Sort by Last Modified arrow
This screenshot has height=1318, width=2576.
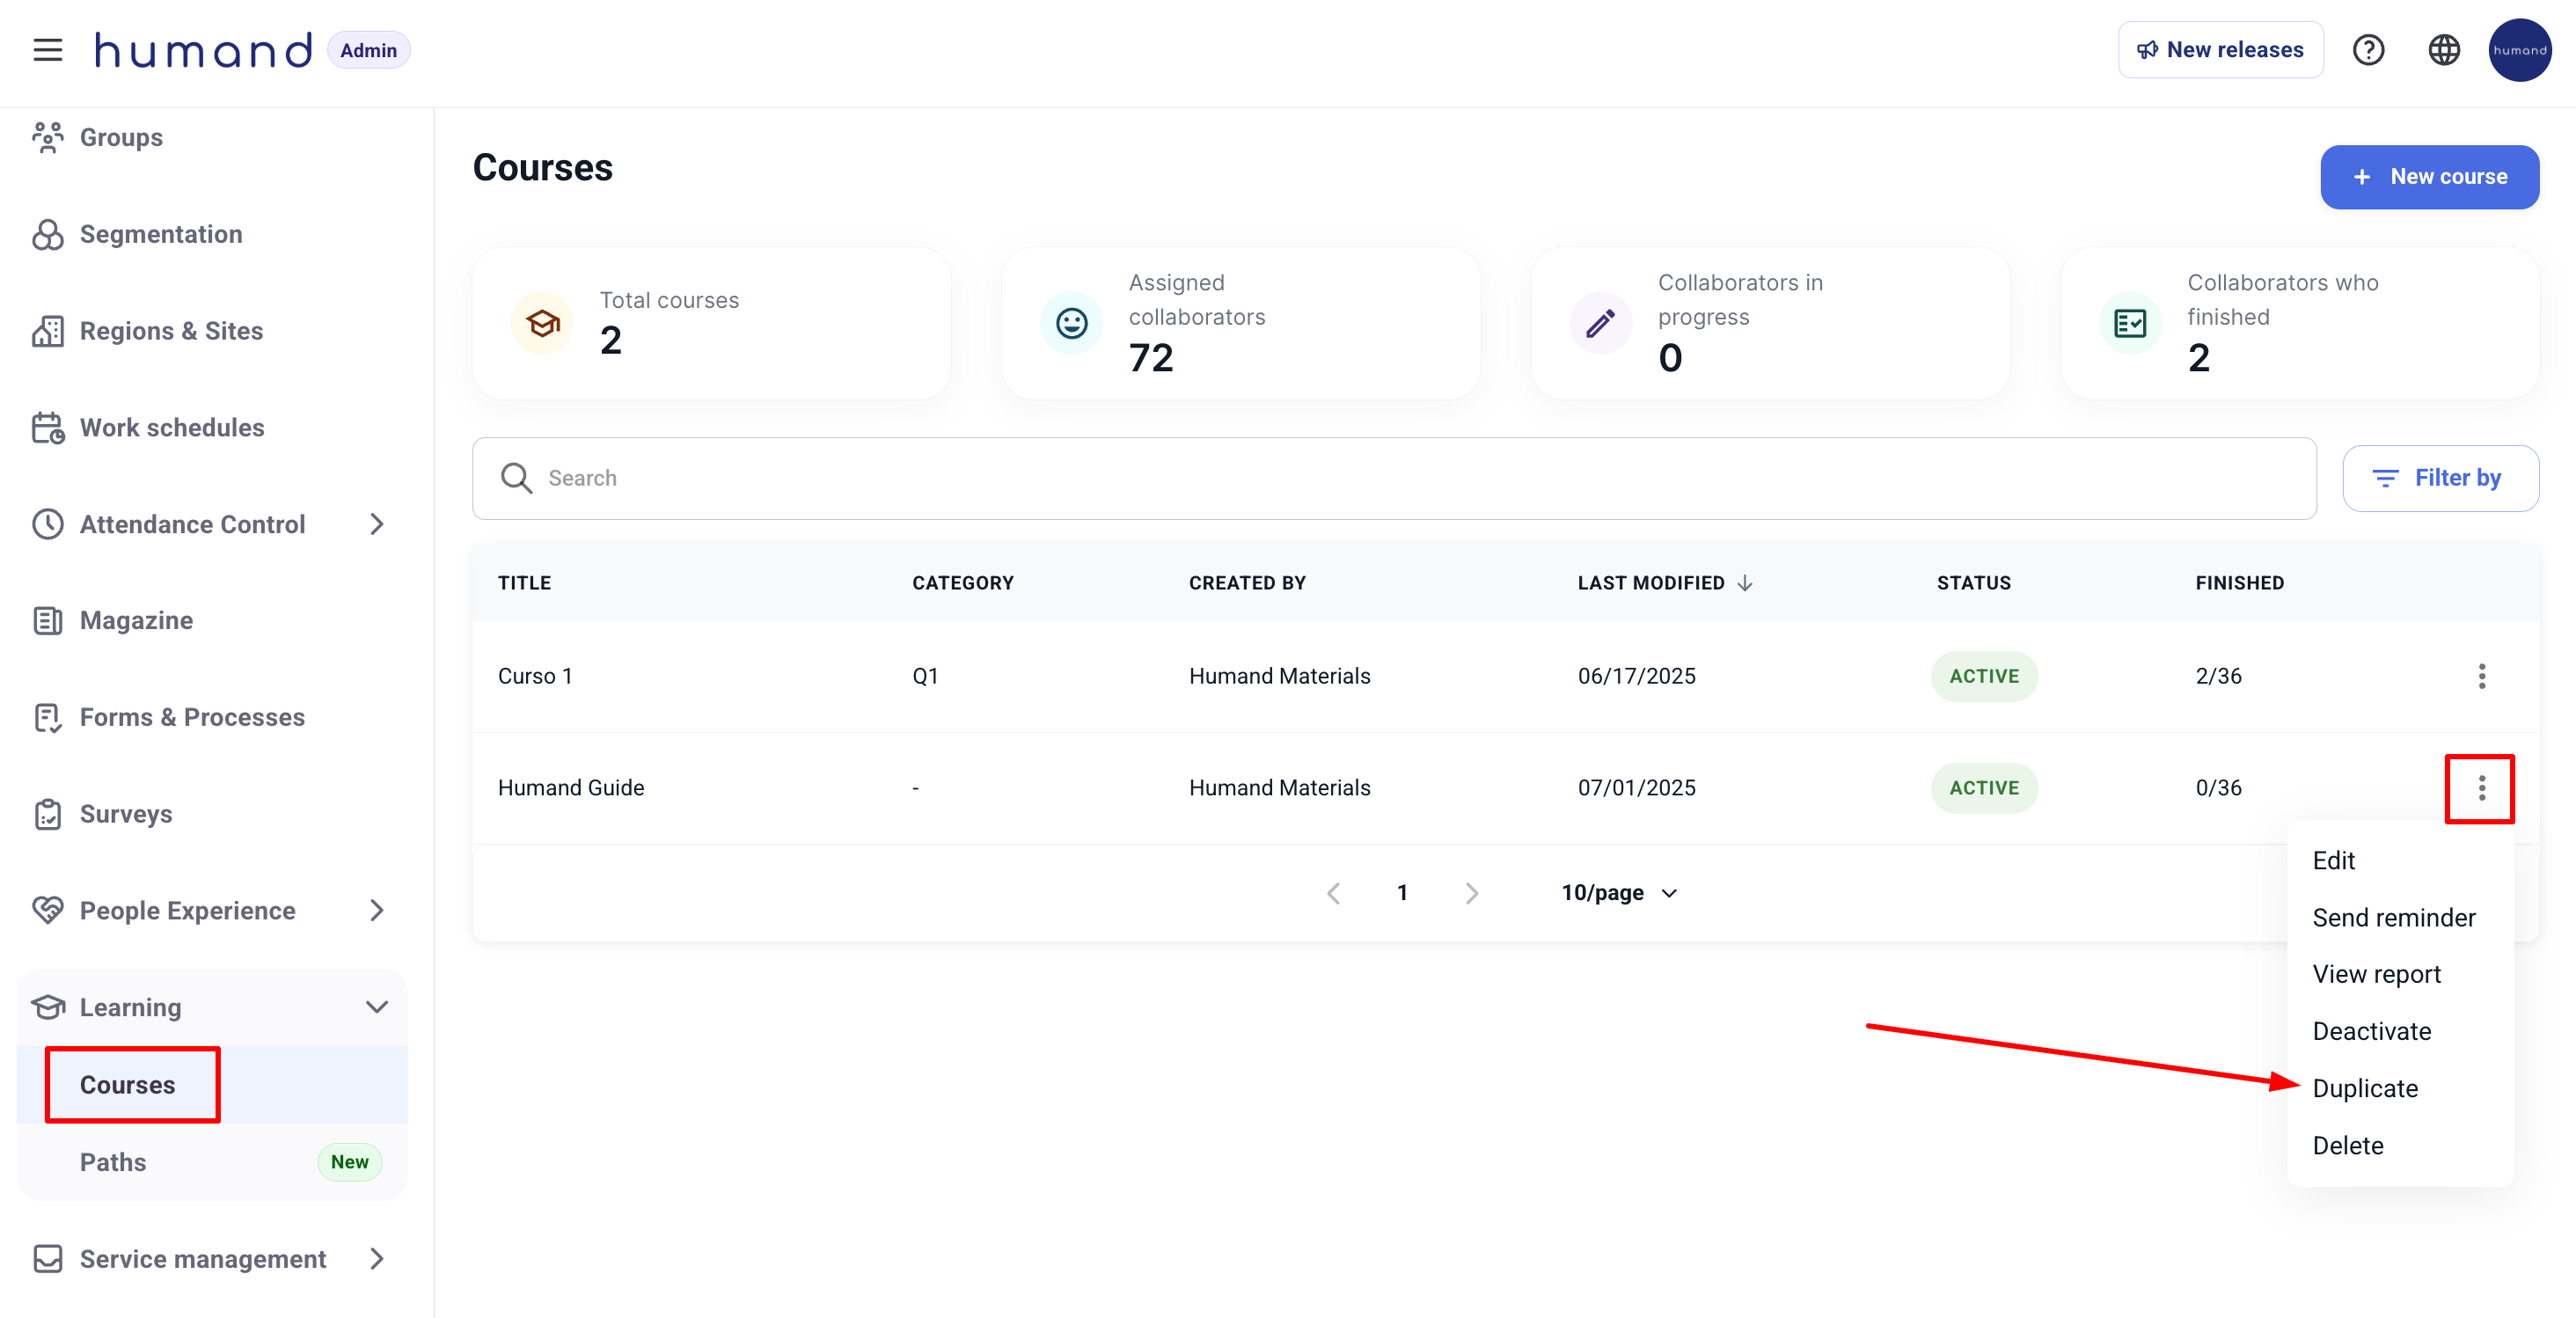(x=1745, y=583)
